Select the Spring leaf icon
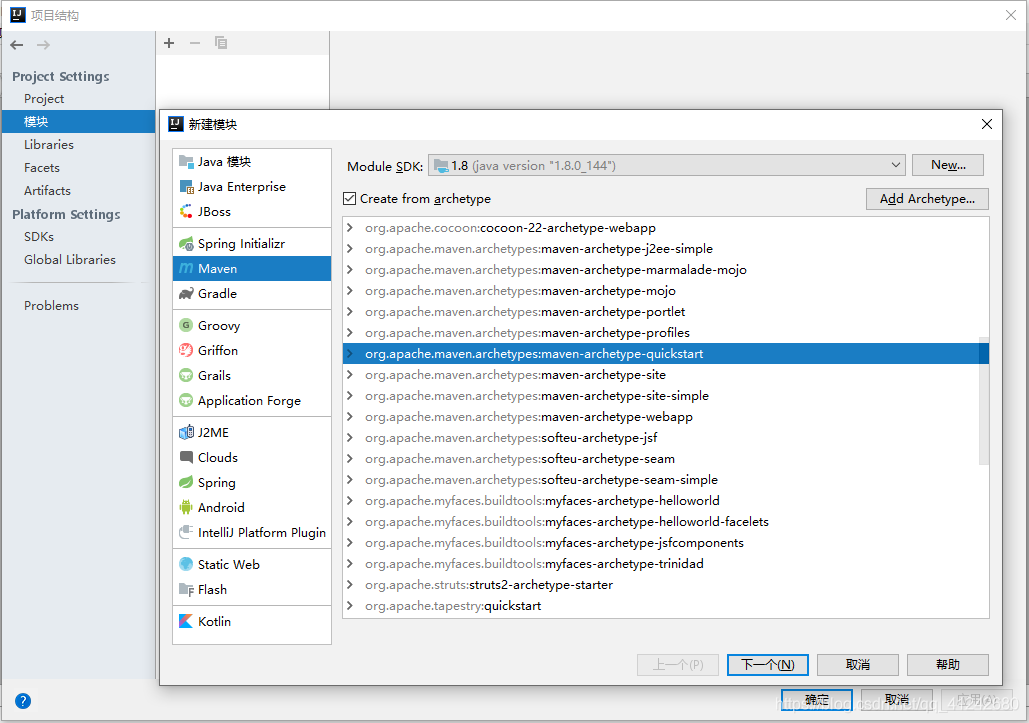 click(186, 482)
